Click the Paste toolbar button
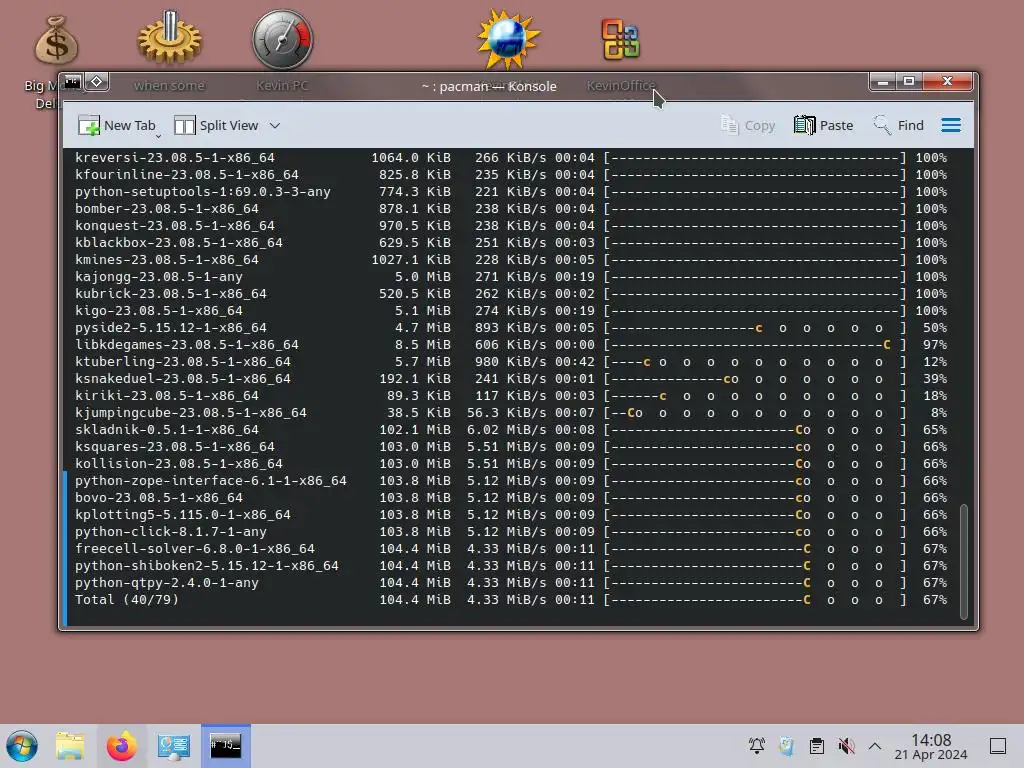Screen dimensions: 1024x768 coord(824,125)
